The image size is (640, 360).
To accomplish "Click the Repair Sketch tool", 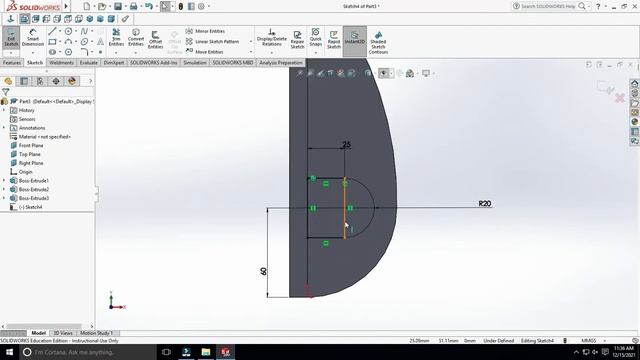I will pos(297,39).
